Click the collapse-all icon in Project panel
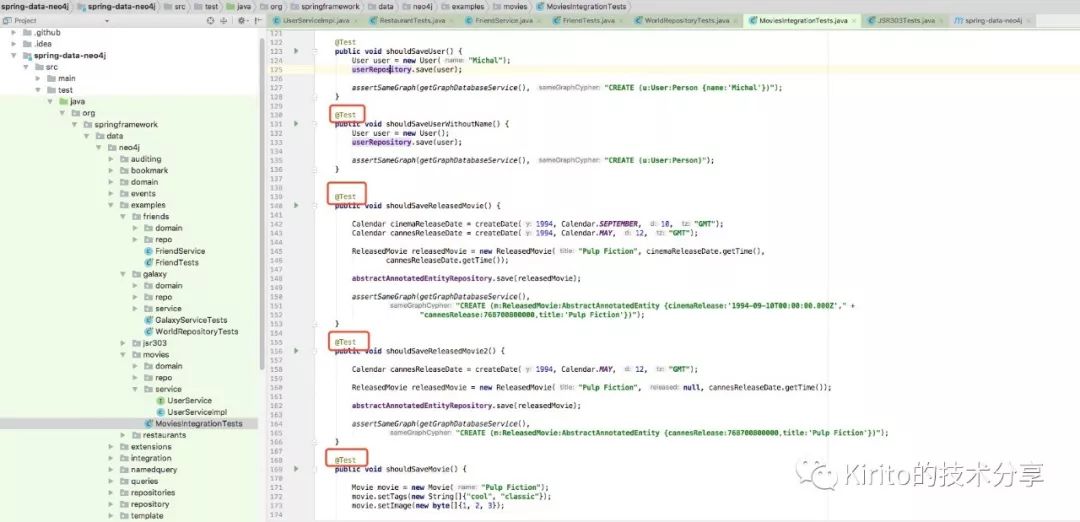The image size is (1080, 522). [x=223, y=21]
